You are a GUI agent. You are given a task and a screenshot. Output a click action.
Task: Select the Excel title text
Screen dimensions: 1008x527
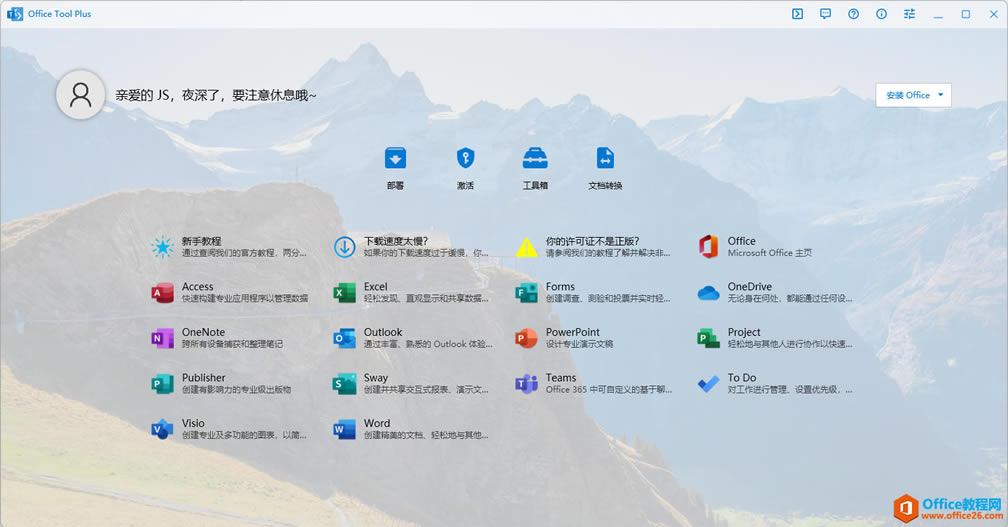pyautogui.click(x=375, y=287)
